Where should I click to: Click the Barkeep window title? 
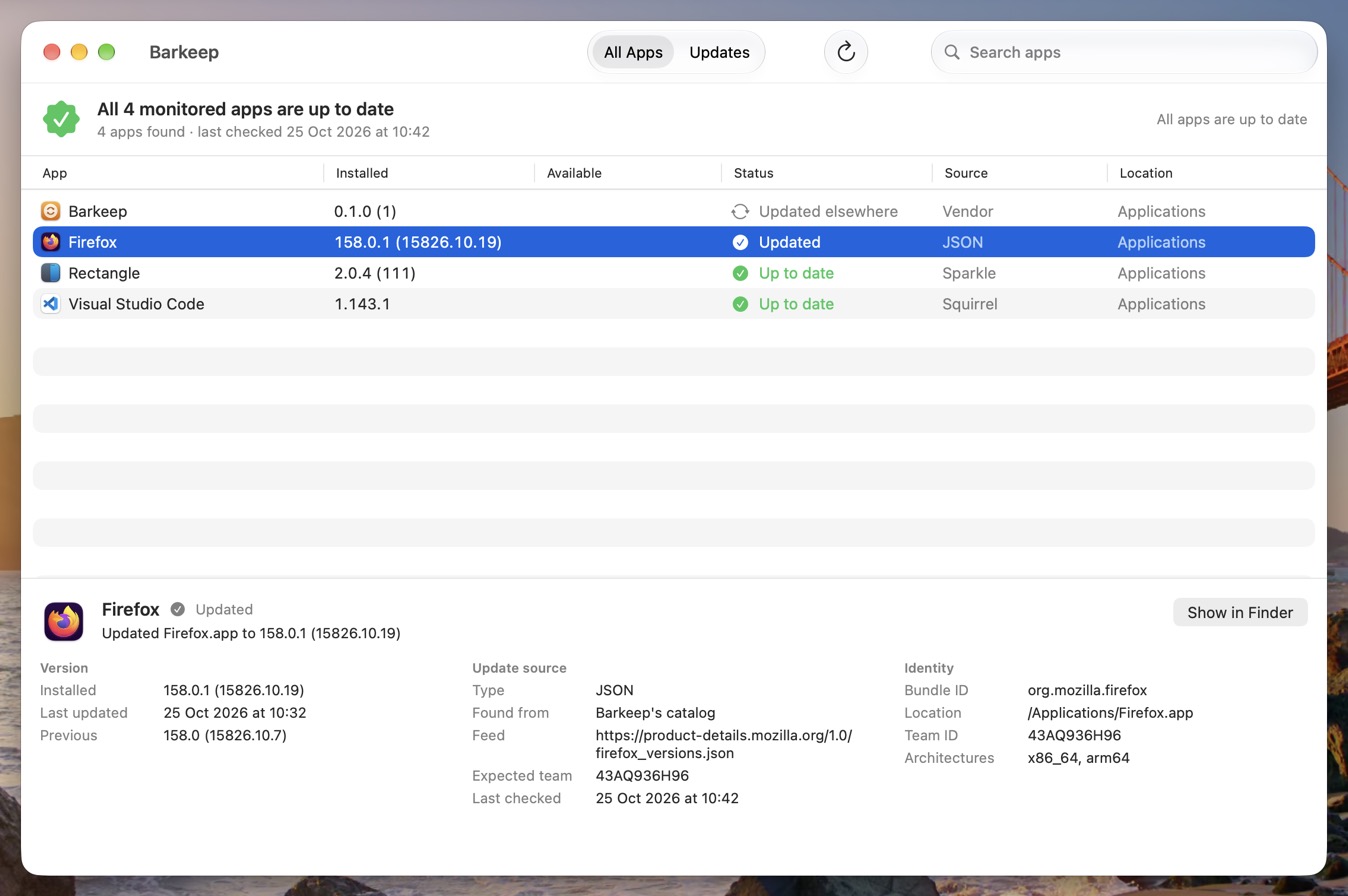pos(184,52)
